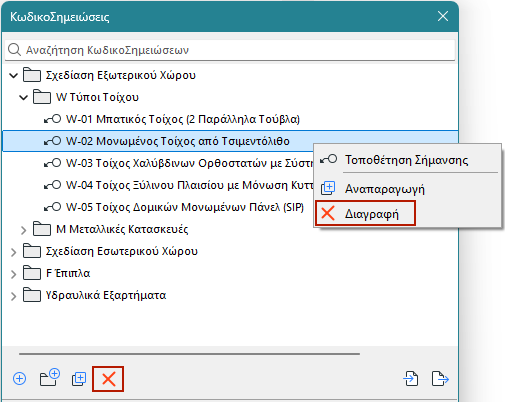Click the Αναζήτηση ΚωδικοΣημειώσεων search field
This screenshot has height=402, width=505.
[x=230, y=50]
